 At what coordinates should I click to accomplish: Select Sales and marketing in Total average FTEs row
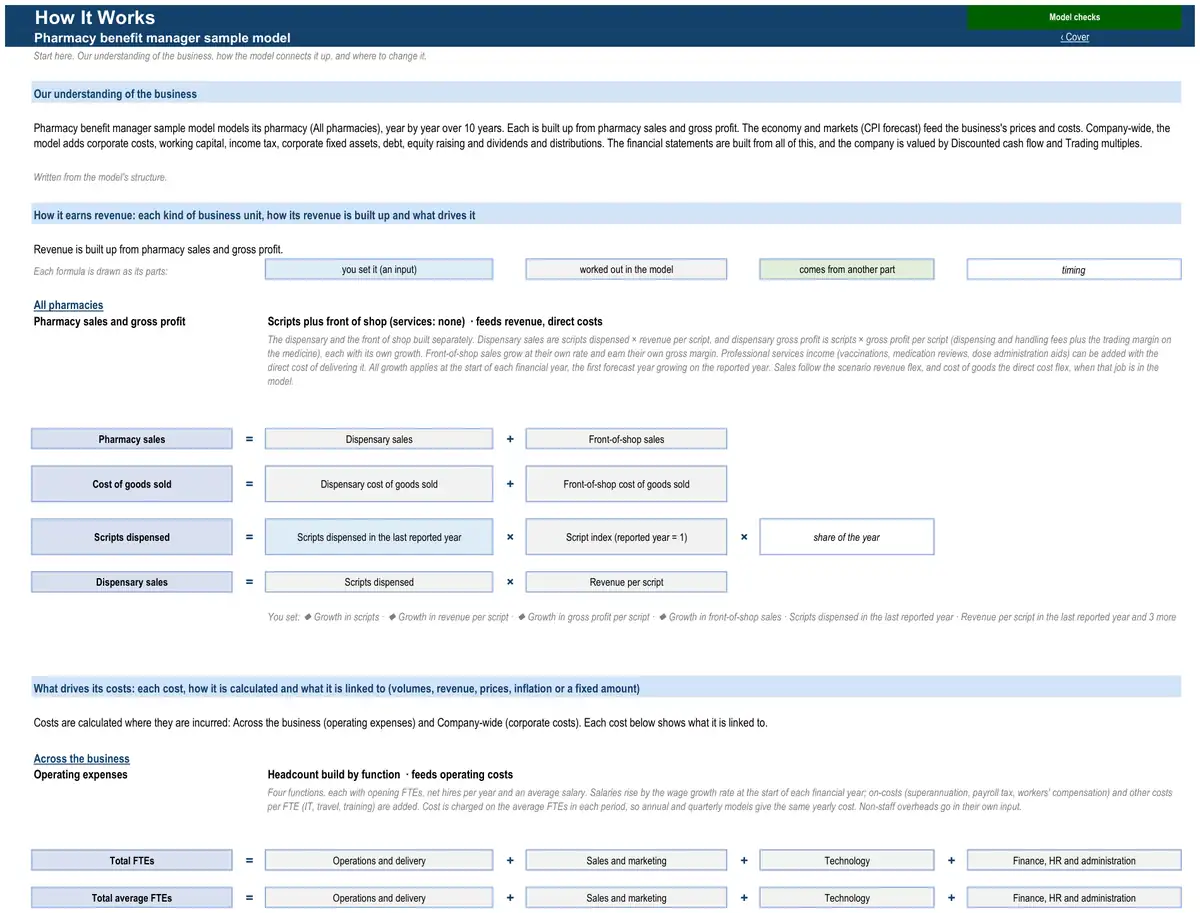[626, 898]
